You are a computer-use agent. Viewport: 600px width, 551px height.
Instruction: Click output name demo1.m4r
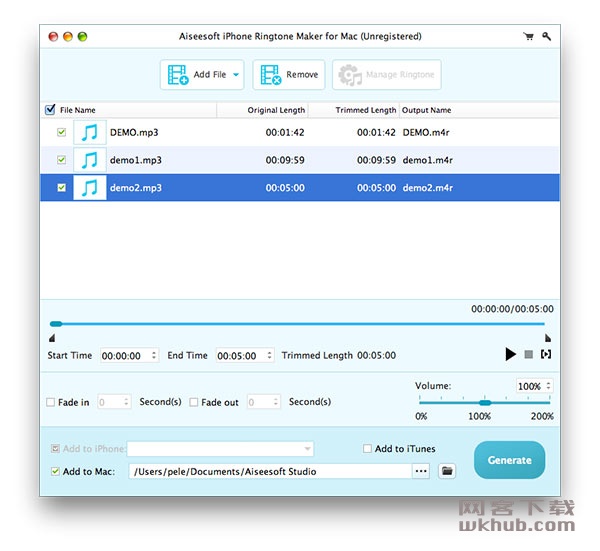pyautogui.click(x=427, y=160)
